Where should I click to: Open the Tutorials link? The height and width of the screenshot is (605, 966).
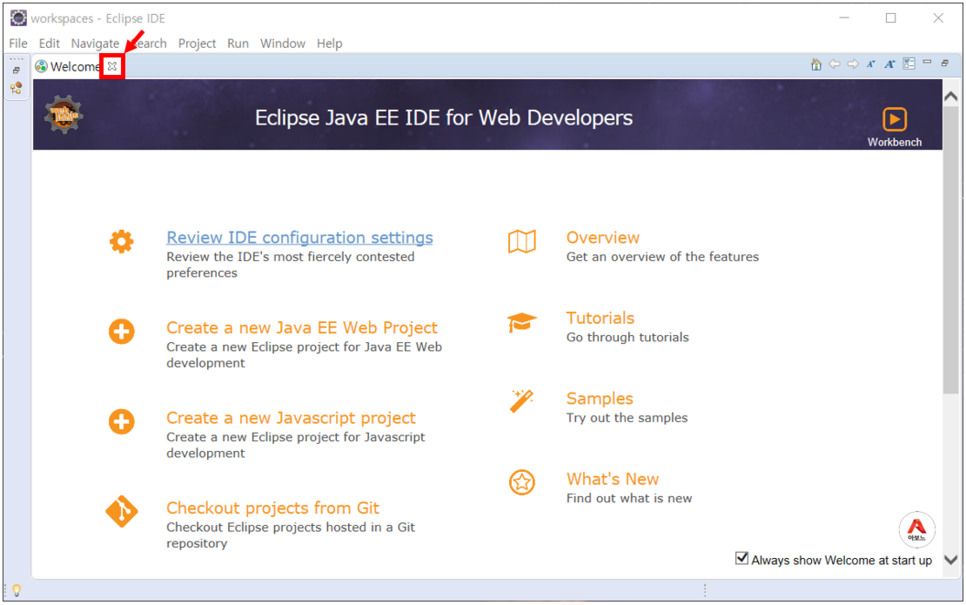click(x=600, y=319)
